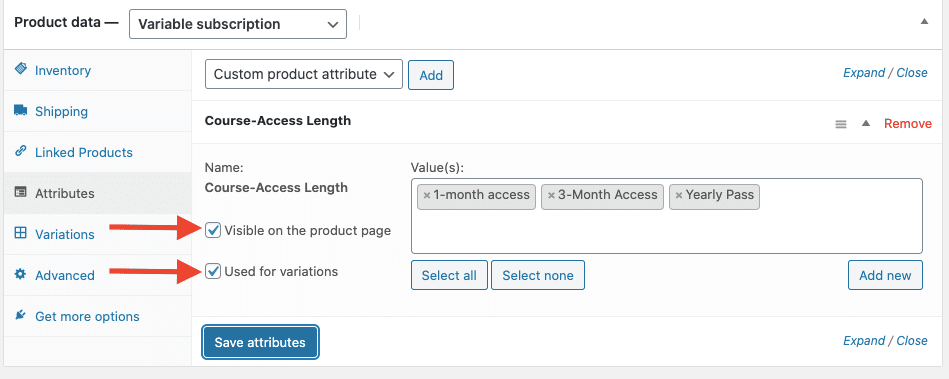949x379 pixels.
Task: Click the attribute drag handle icon
Action: (x=841, y=124)
